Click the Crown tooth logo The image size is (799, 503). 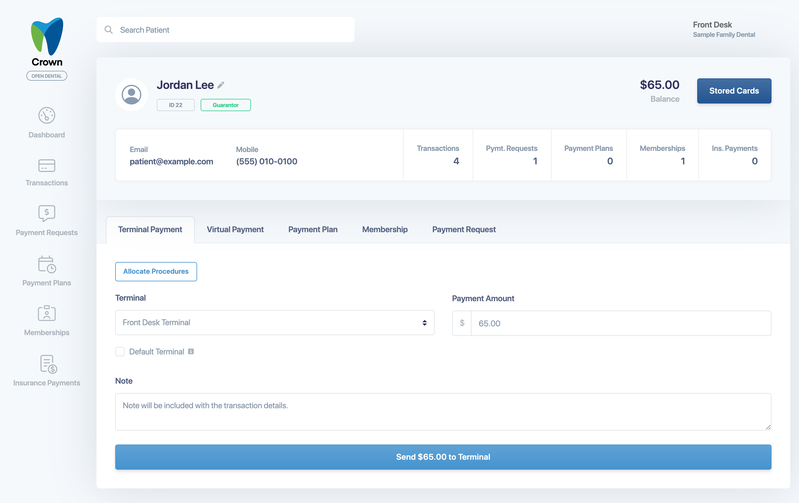(x=47, y=36)
